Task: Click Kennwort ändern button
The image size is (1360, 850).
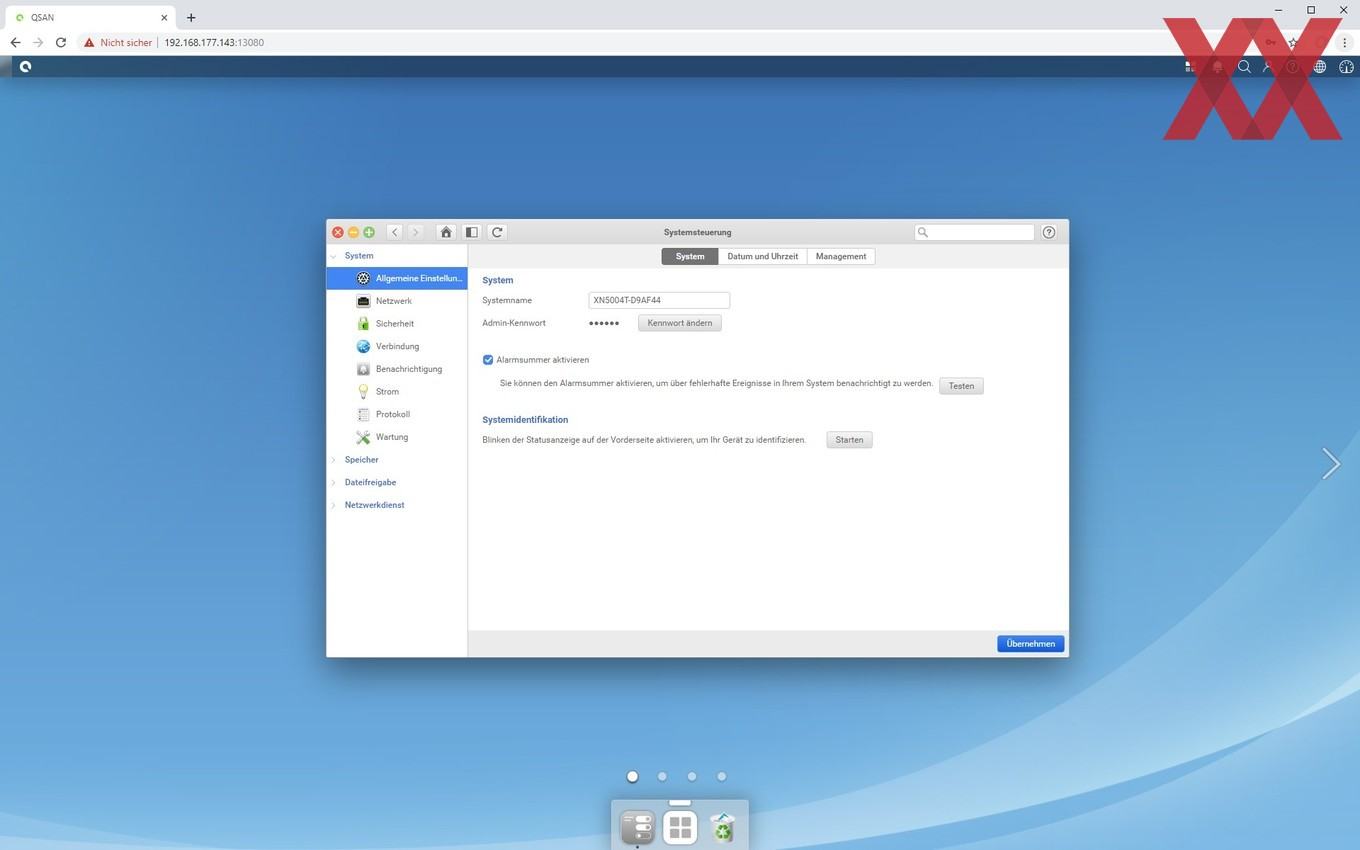Action: [x=680, y=323]
